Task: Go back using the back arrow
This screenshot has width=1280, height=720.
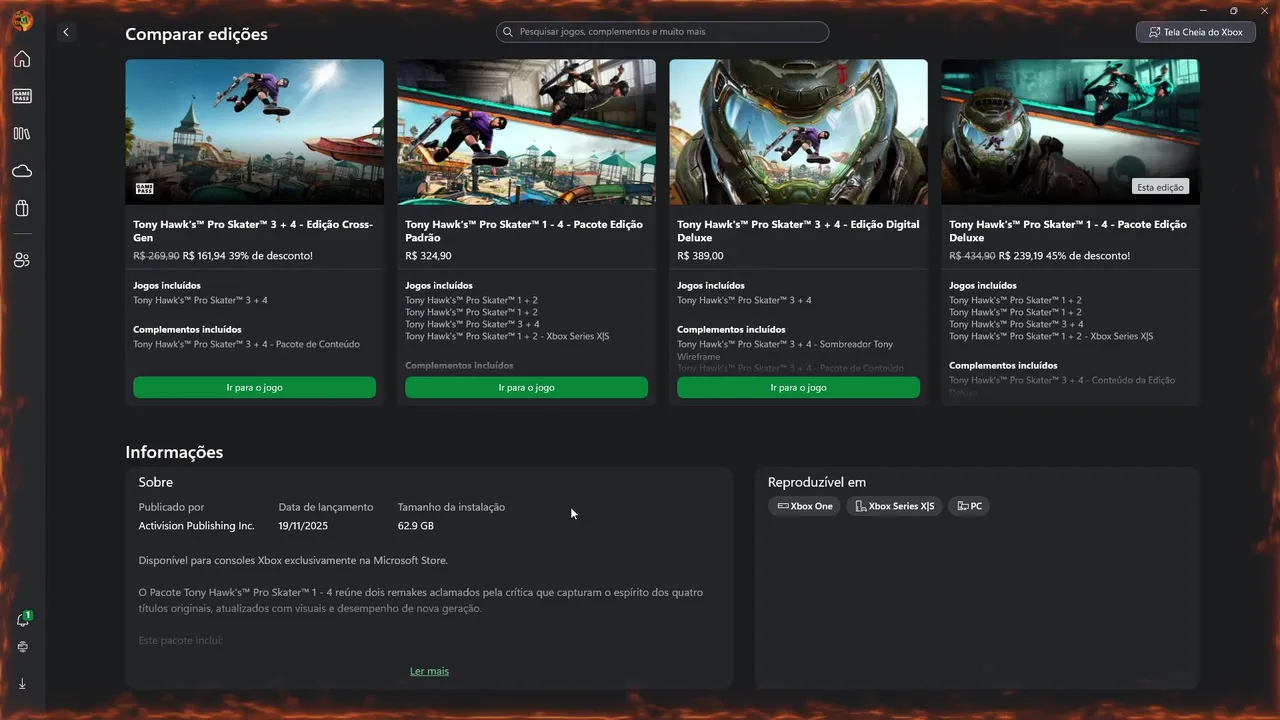Action: tap(66, 32)
